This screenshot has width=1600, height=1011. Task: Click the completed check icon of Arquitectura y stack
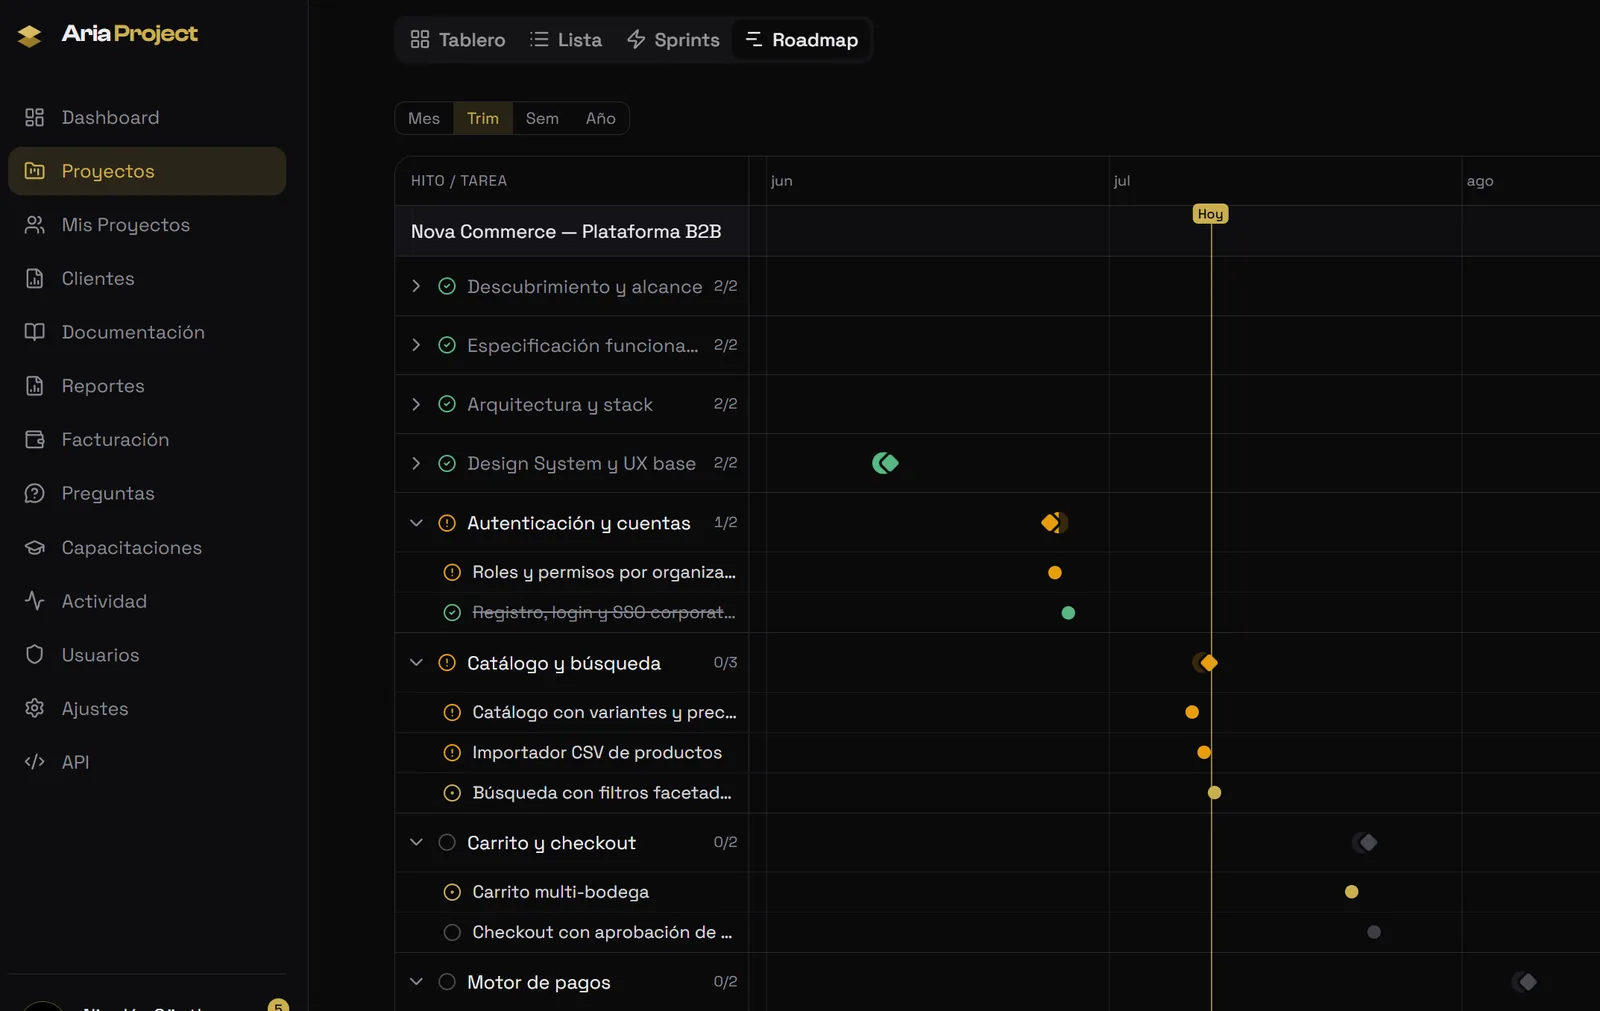pyautogui.click(x=447, y=404)
